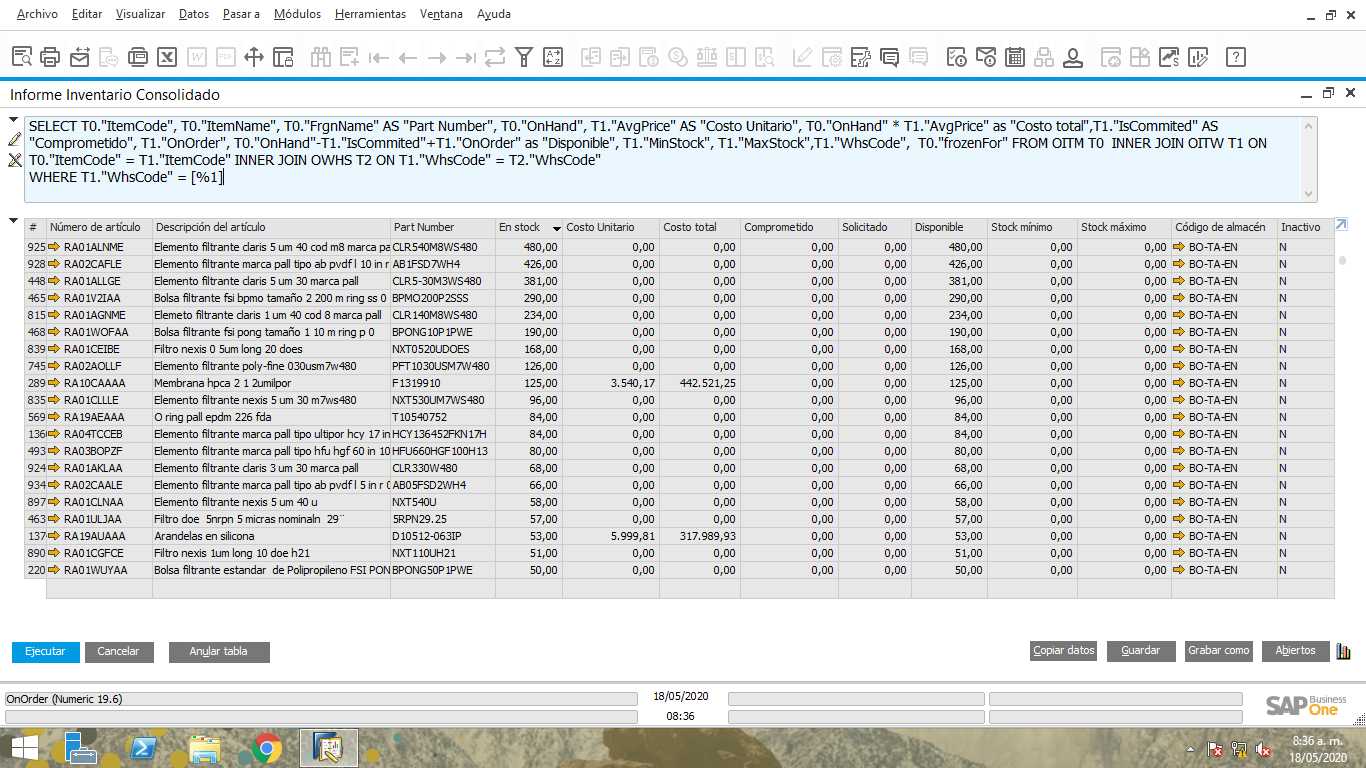Open the Editar menu
The height and width of the screenshot is (768, 1366).
pos(87,14)
